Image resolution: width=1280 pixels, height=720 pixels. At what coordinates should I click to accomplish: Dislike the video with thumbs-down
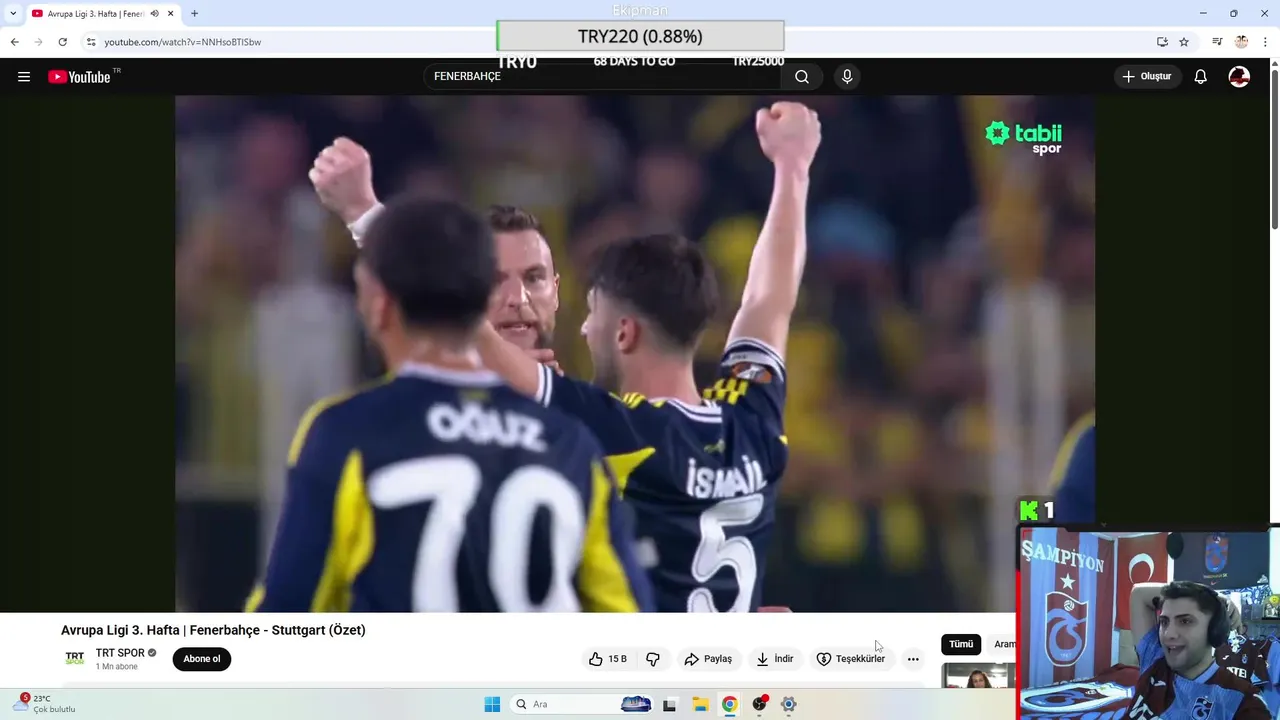click(653, 659)
